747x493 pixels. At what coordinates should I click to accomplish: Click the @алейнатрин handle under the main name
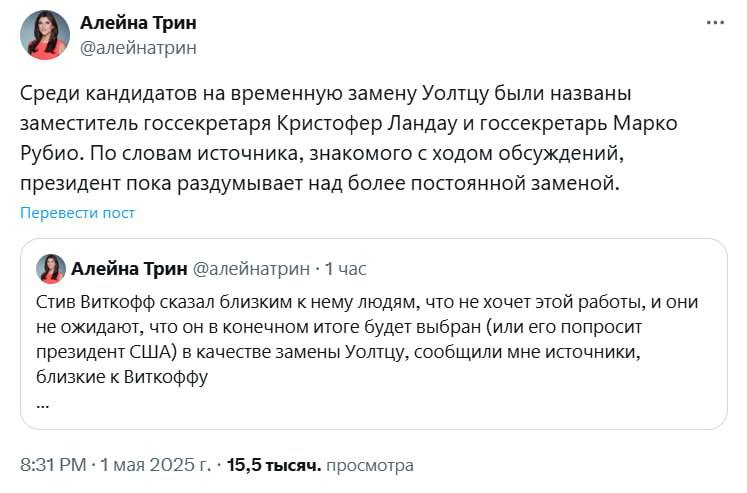click(138, 47)
